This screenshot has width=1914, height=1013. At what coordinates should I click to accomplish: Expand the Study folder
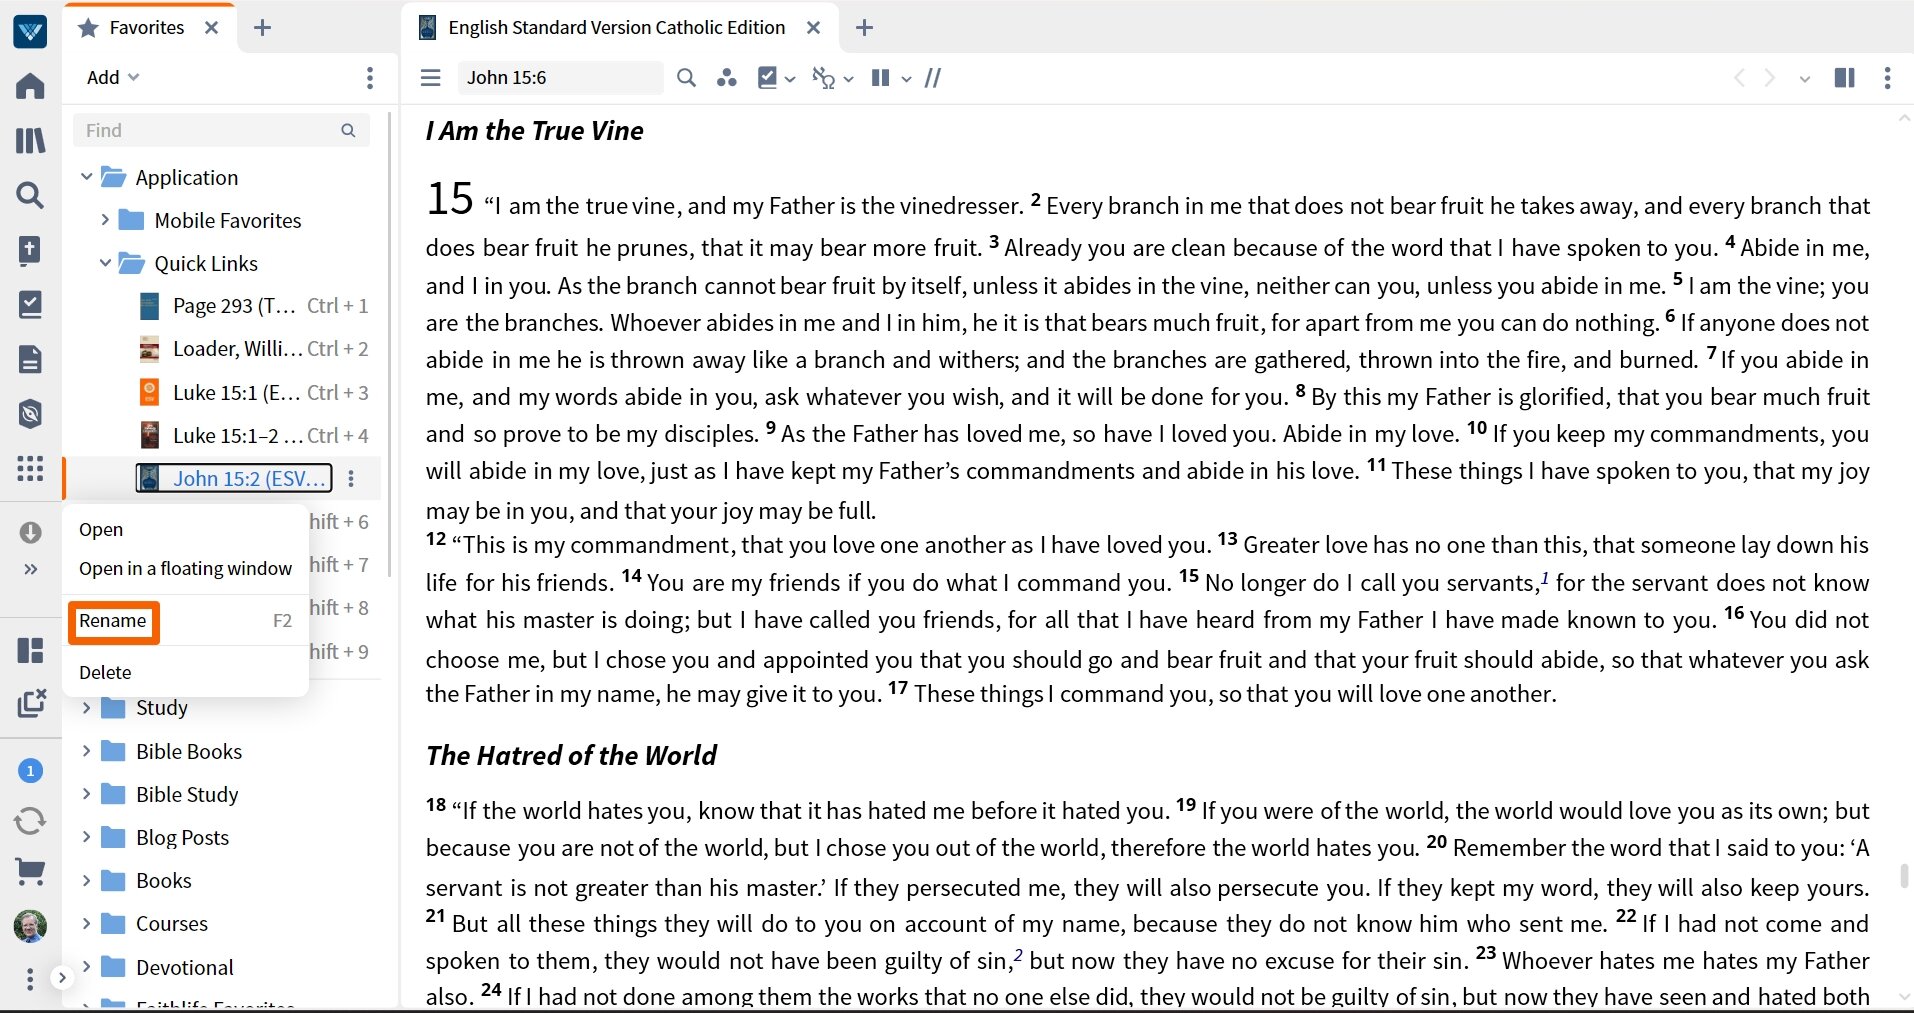[86, 708]
